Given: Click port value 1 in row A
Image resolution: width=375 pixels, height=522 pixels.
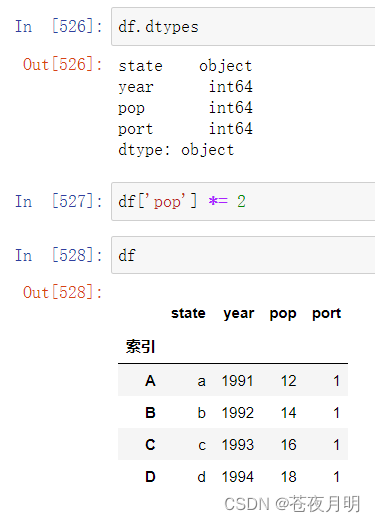Looking at the screenshot, I should [x=337, y=381].
